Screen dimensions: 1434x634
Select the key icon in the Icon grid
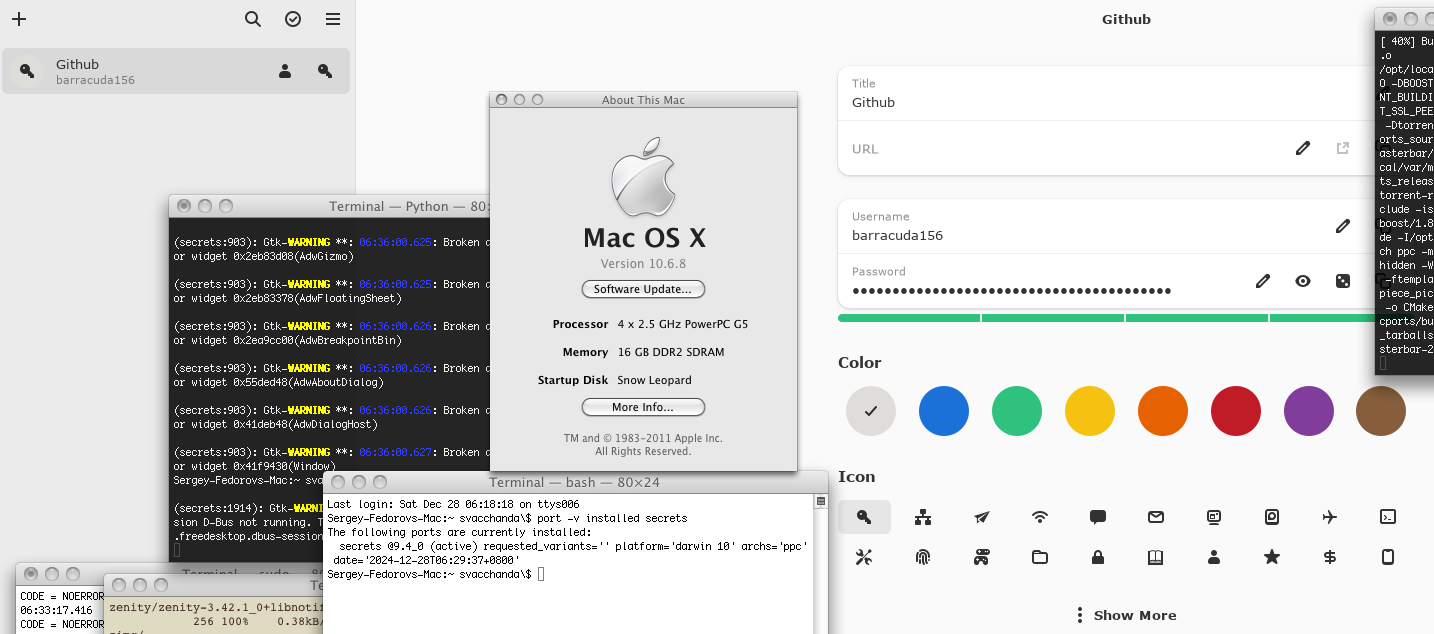[x=864, y=517]
